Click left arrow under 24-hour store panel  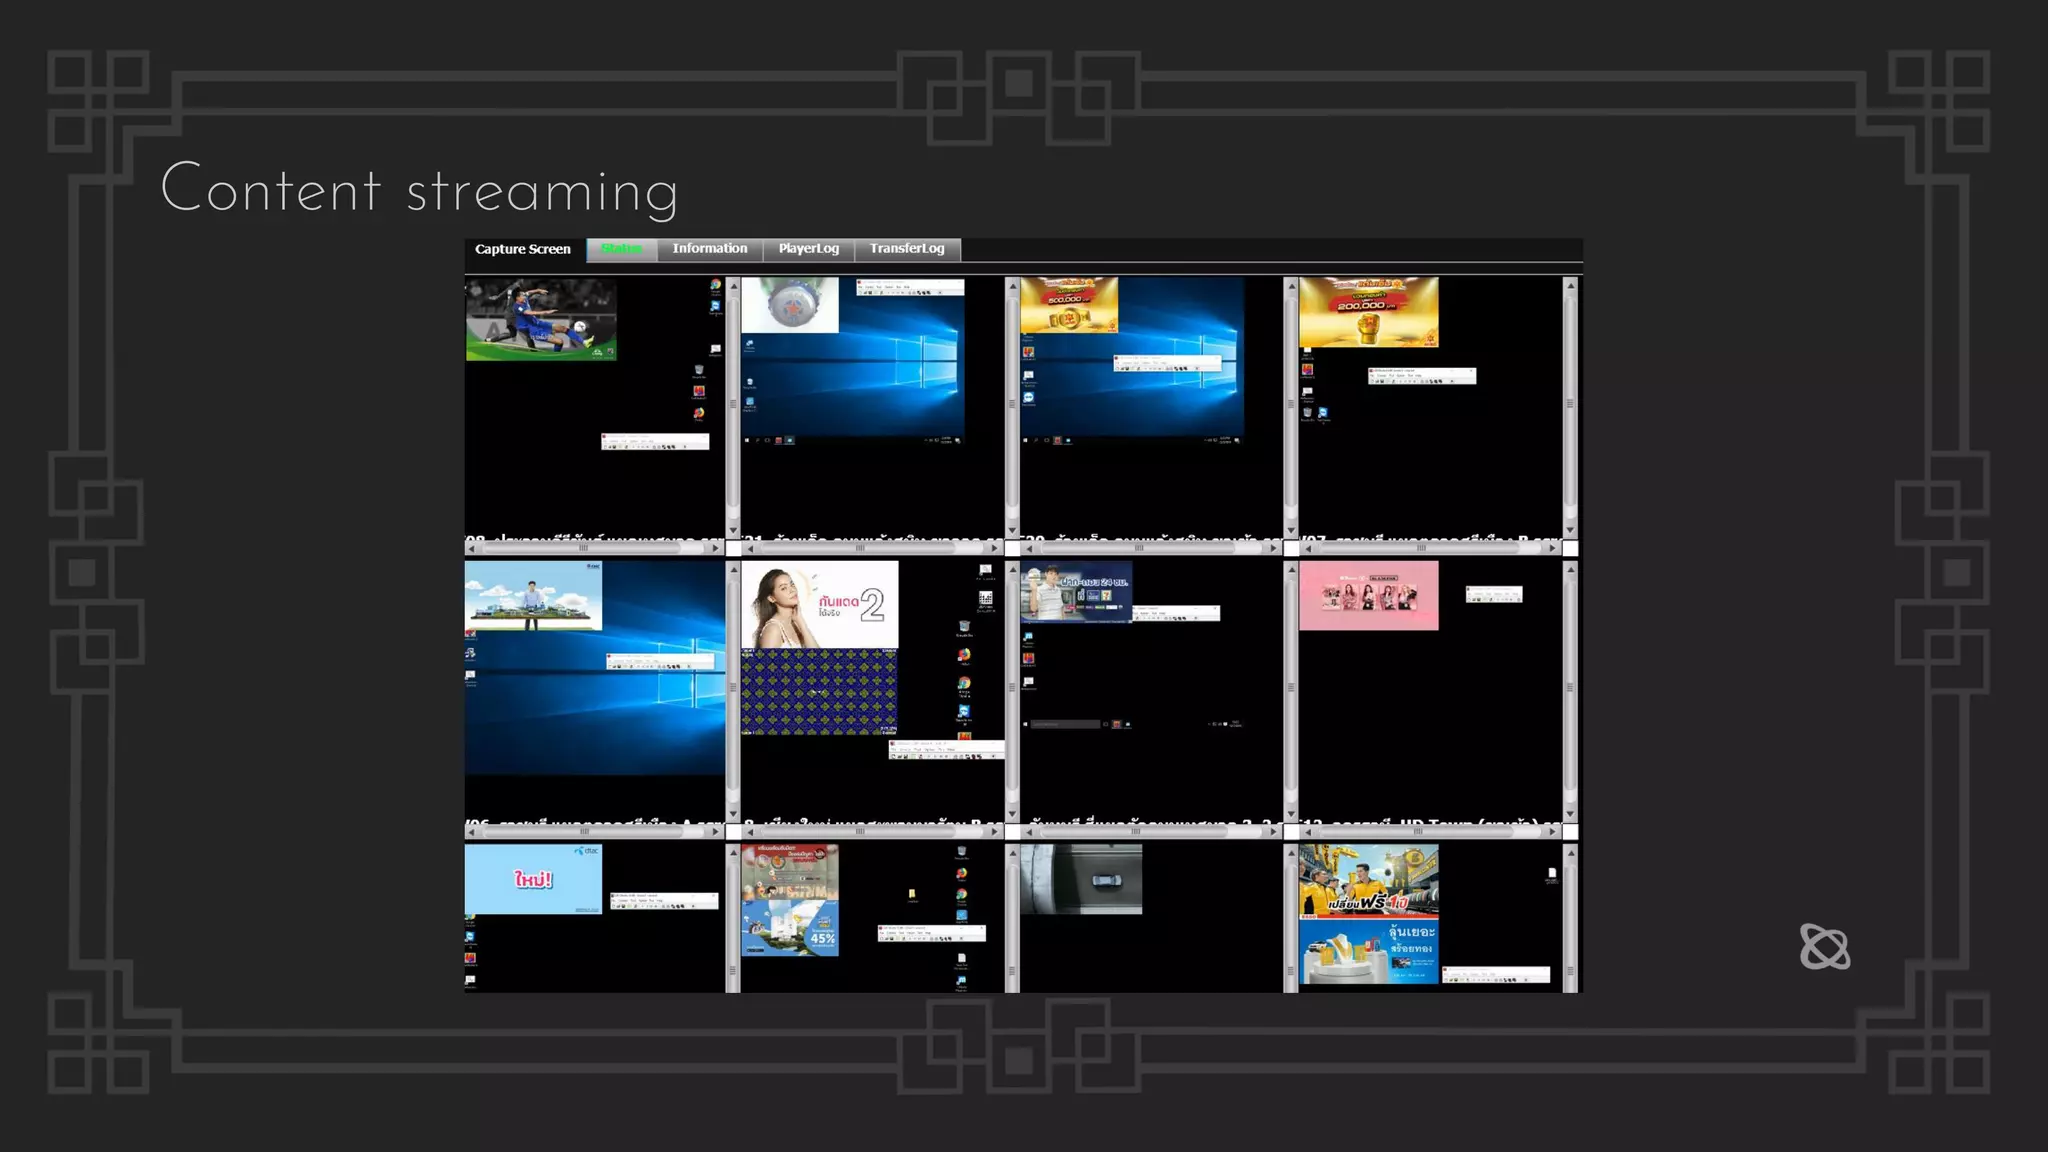point(1028,831)
